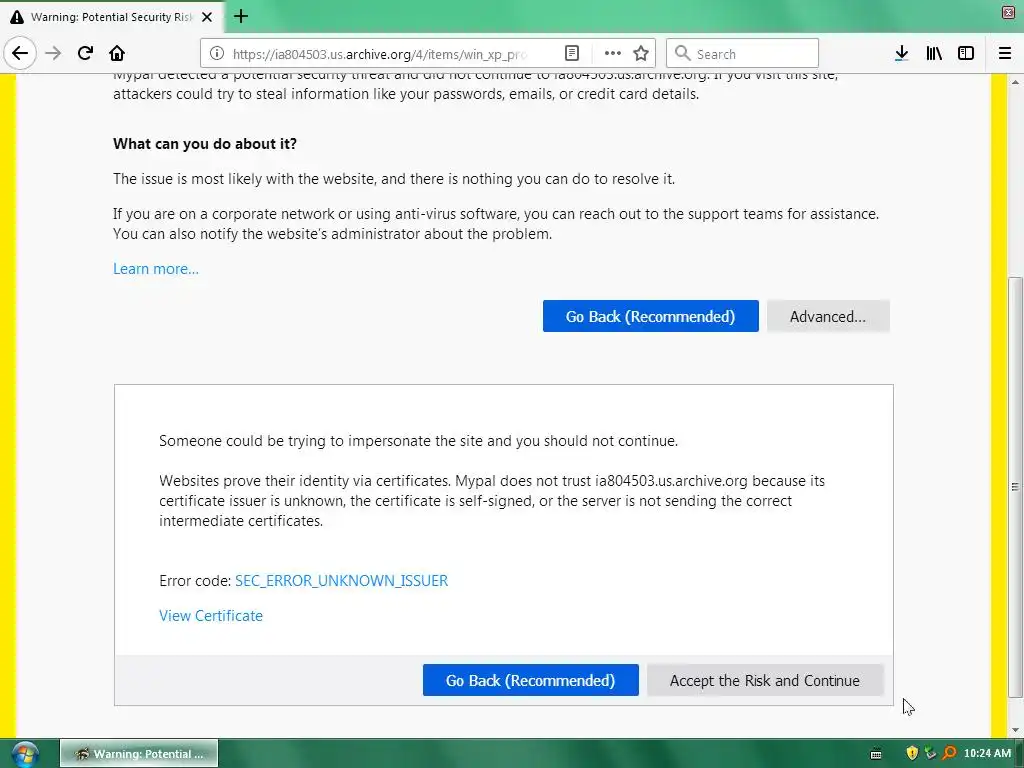
Task: Open the home page icon
Action: tap(117, 54)
